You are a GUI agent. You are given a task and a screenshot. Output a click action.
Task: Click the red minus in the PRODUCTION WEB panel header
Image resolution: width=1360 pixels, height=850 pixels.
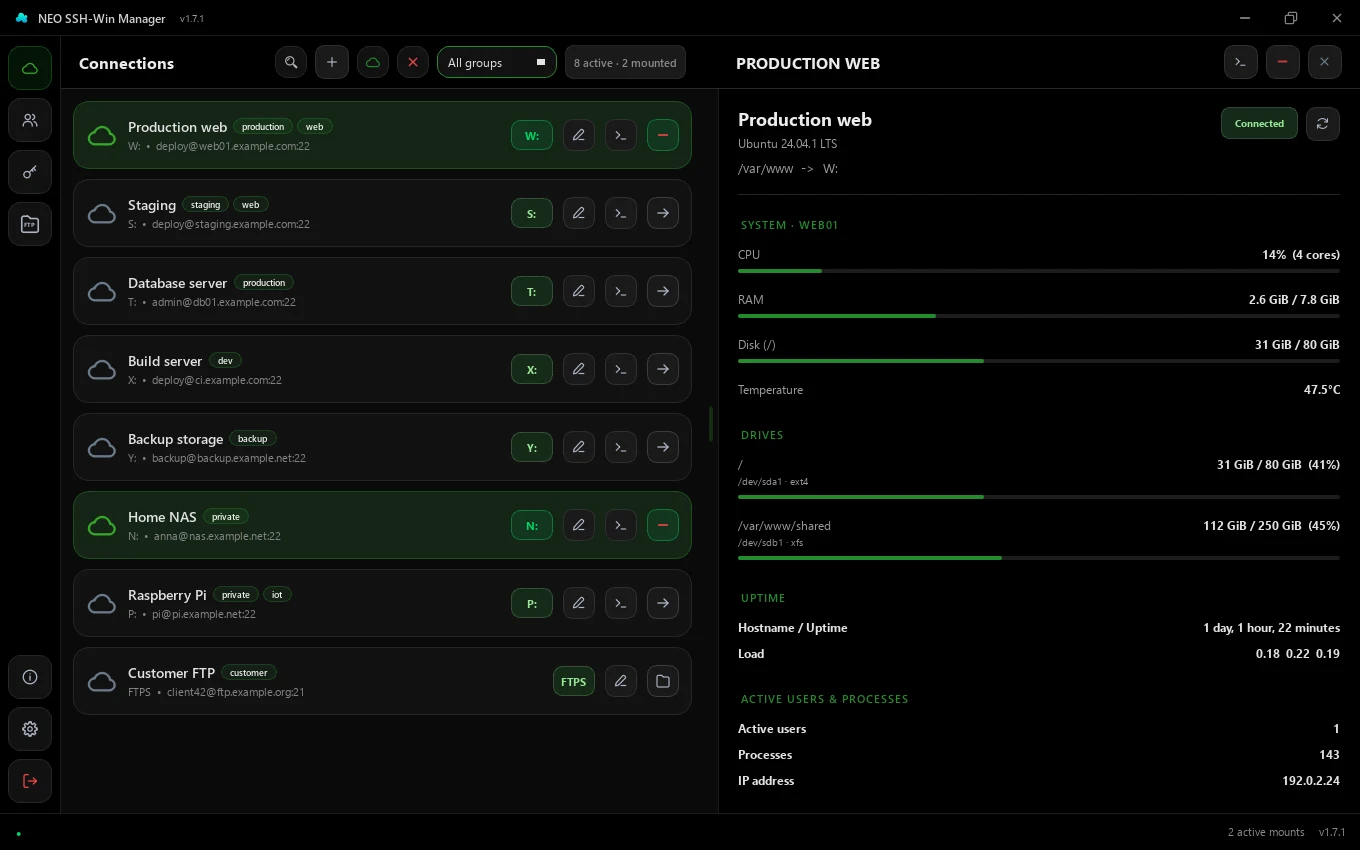(1283, 62)
